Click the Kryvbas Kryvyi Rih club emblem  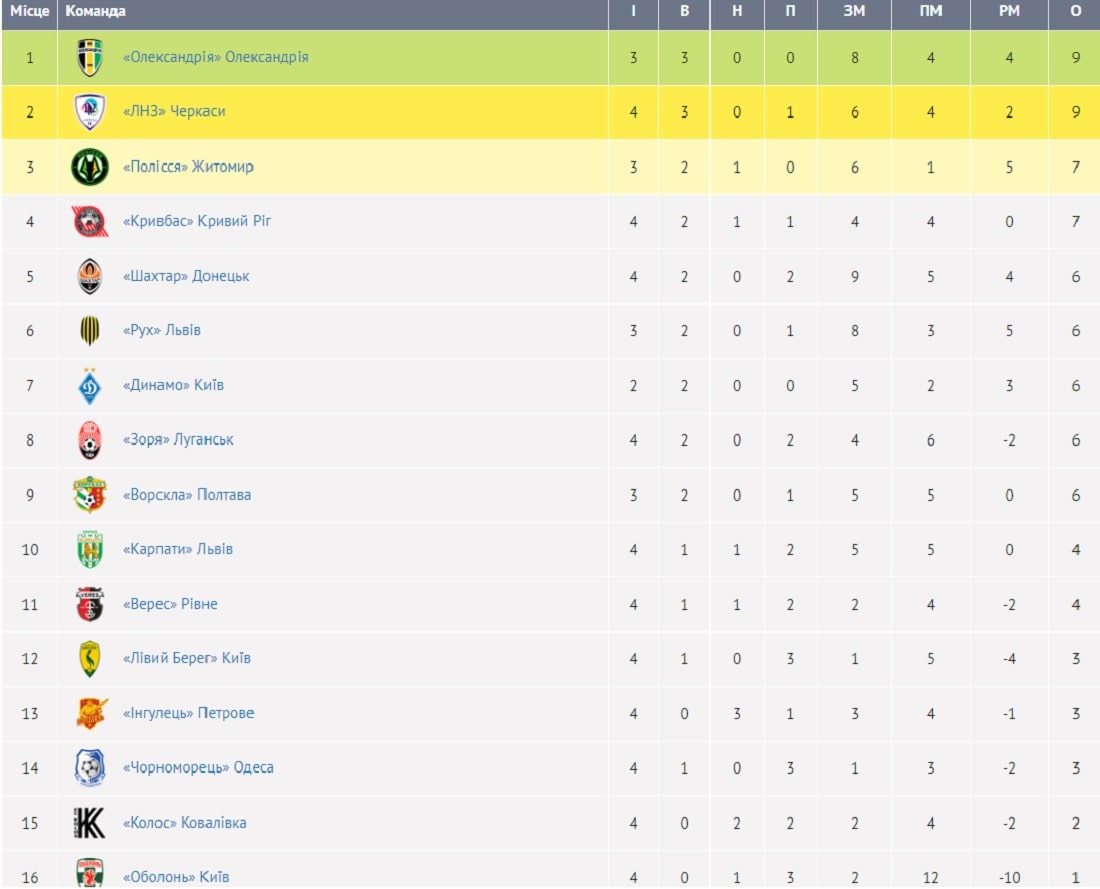pyautogui.click(x=90, y=222)
